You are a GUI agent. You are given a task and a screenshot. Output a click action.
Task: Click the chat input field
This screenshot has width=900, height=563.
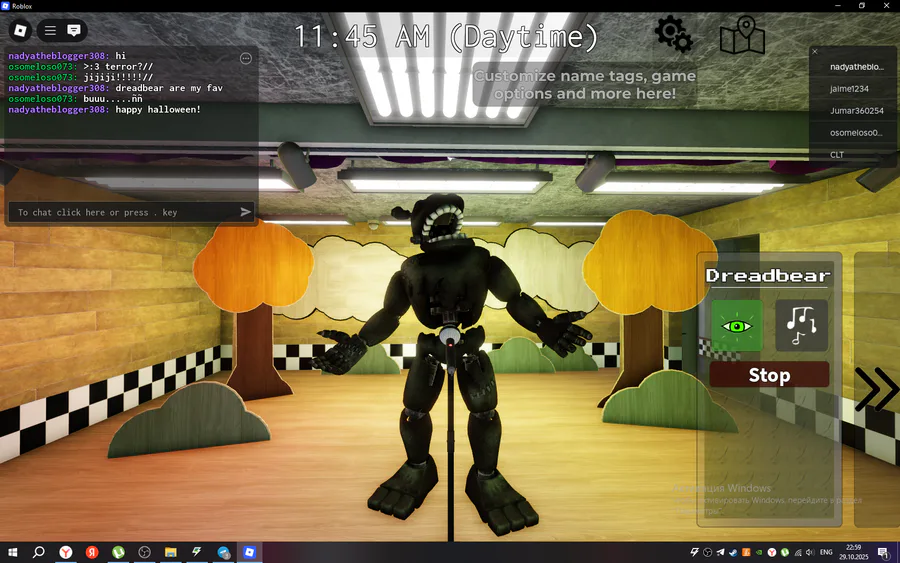point(131,212)
